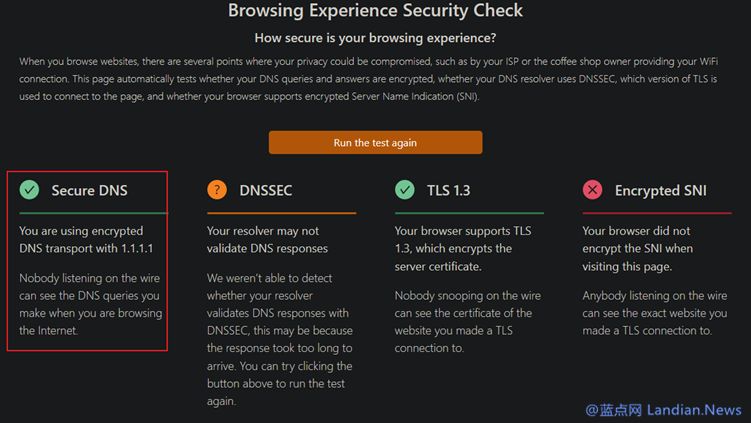Click the intro paragraph about DNS queries
751x423 pixels.
coord(368,79)
